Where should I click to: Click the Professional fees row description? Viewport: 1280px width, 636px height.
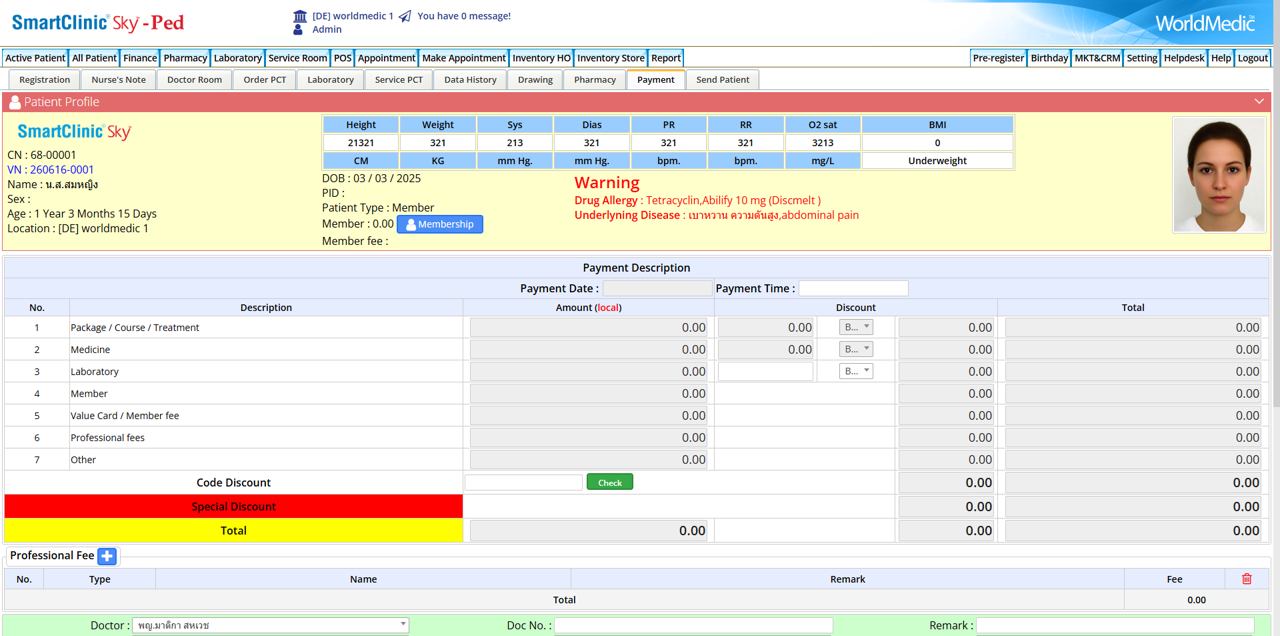(108, 438)
